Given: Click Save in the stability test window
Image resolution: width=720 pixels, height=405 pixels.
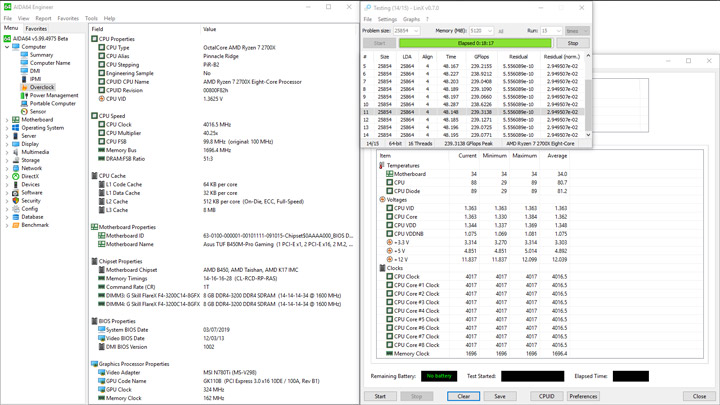Looking at the screenshot, I should point(500,396).
